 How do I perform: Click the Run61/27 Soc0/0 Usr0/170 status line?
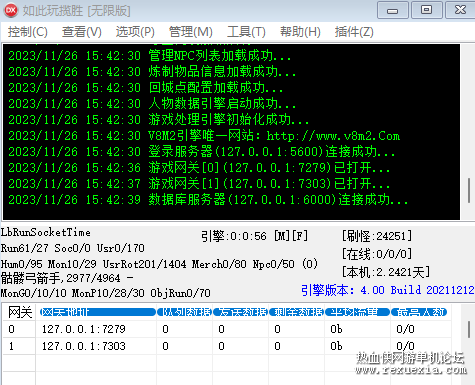[73, 248]
